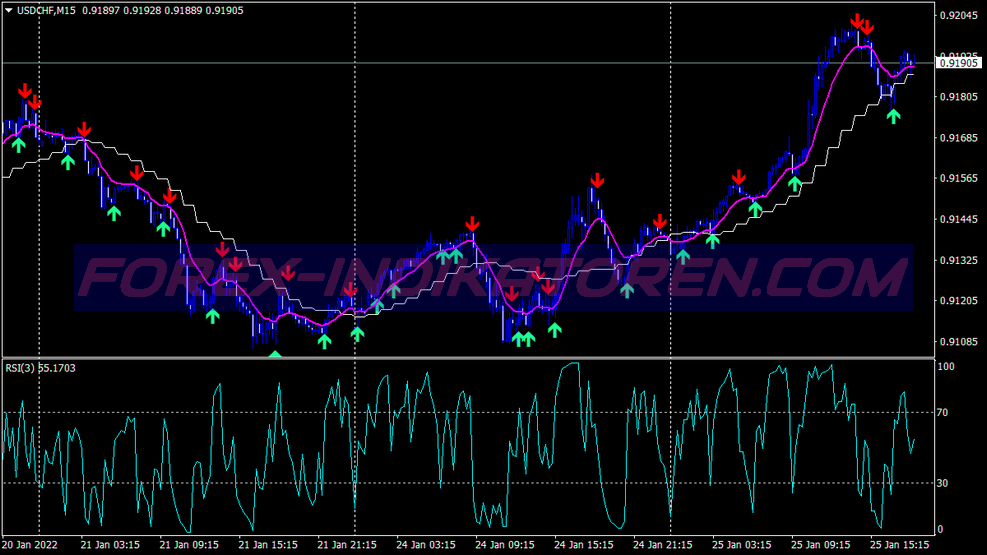The image size is (987, 555).
Task: Select the RSI(3) 55.1703 indicator label
Action: click(40, 368)
